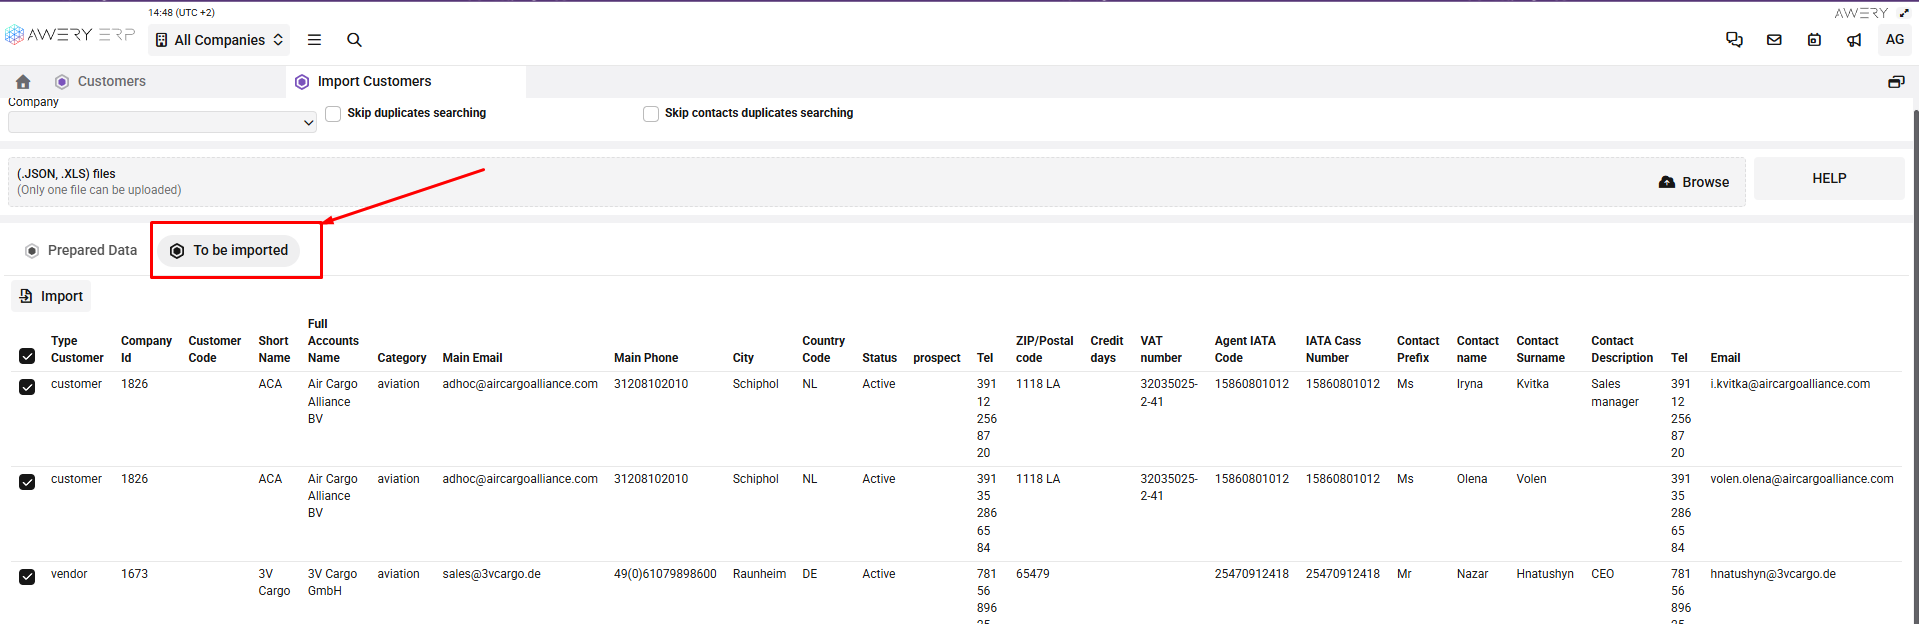This screenshot has width=1919, height=624.
Task: Enable Skip contacts duplicates searching checkbox
Action: coord(651,114)
